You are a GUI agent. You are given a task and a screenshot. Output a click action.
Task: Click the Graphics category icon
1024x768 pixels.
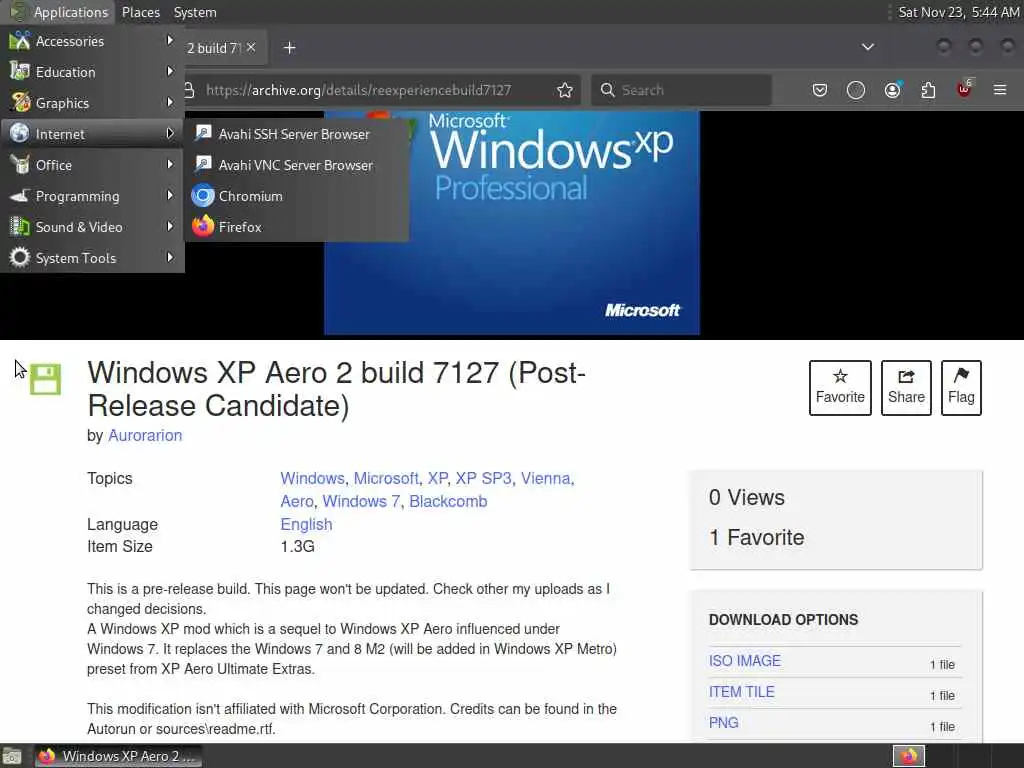pyautogui.click(x=20, y=103)
